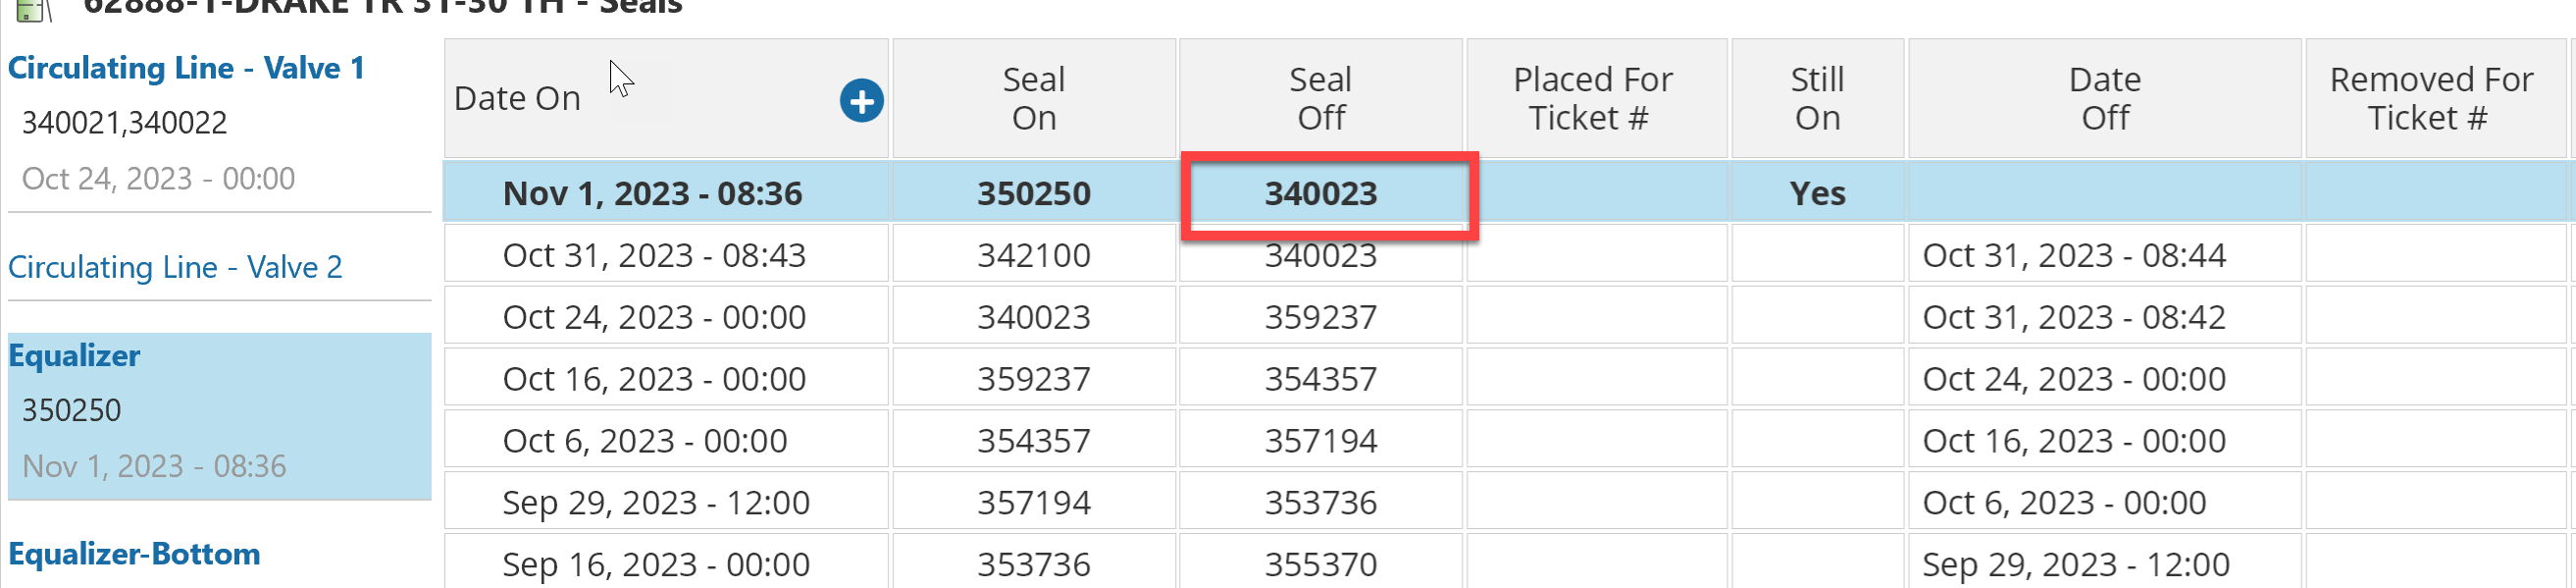Image resolution: width=2576 pixels, height=588 pixels.
Task: Select the Equalizer-Bottom seal location
Action: point(134,554)
